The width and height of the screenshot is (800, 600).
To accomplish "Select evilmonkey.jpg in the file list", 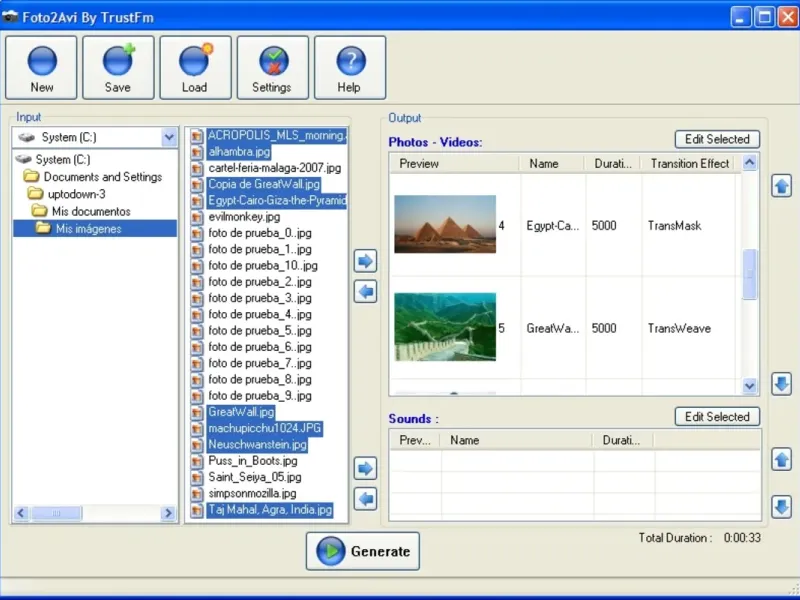I will (244, 217).
